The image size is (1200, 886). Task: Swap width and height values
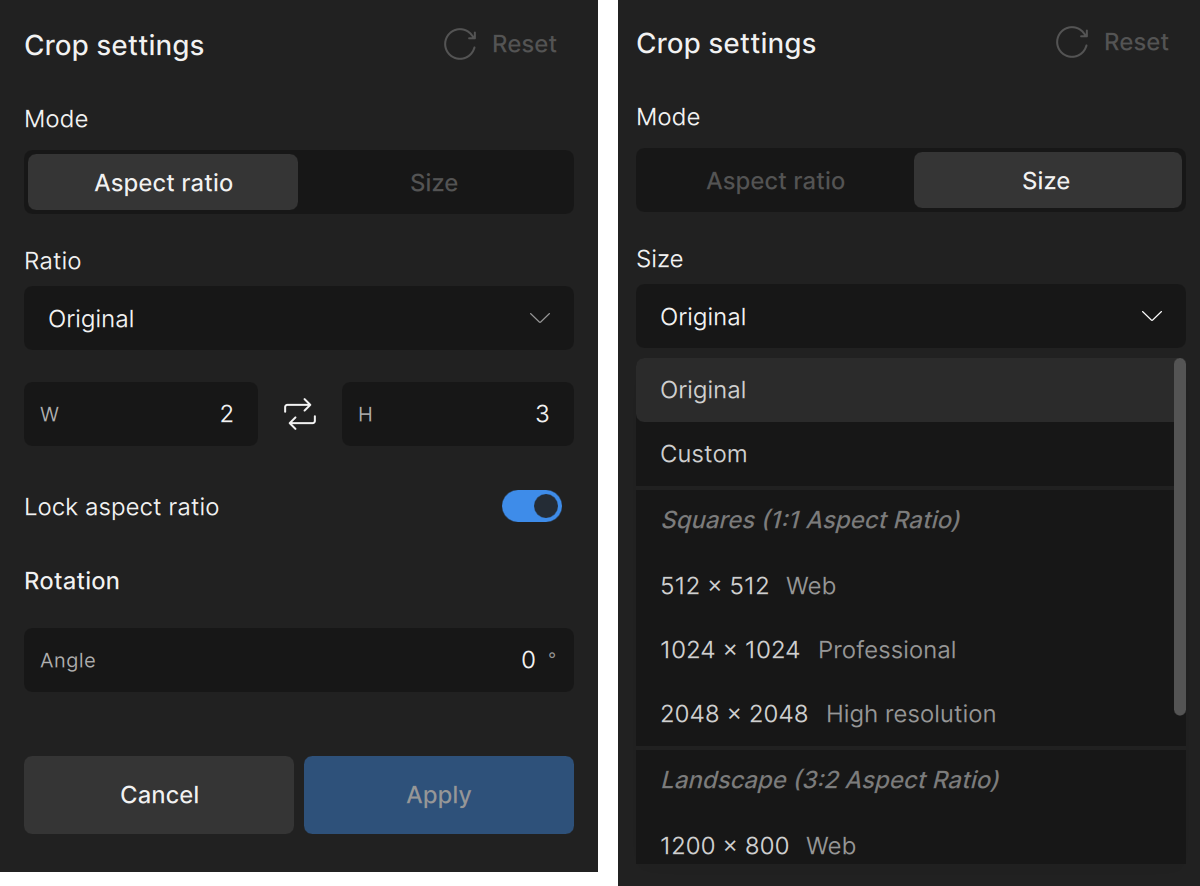(x=300, y=414)
